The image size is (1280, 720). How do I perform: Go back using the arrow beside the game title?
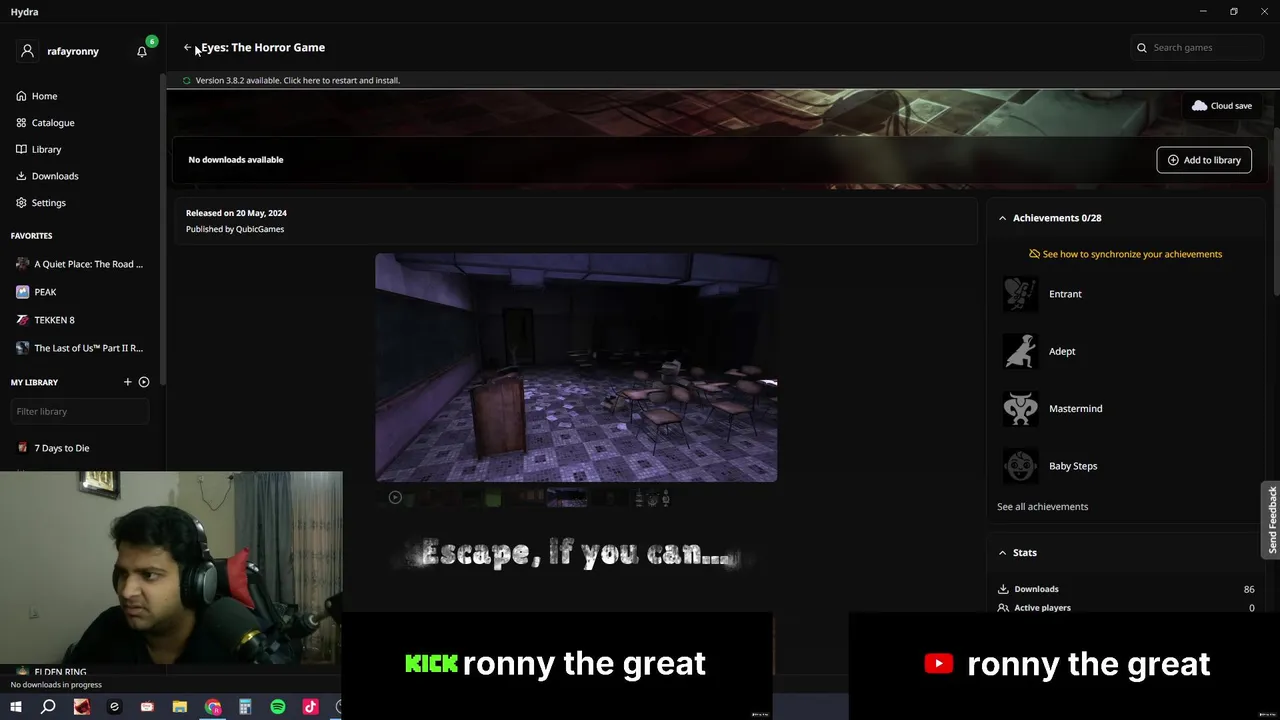coord(187,47)
